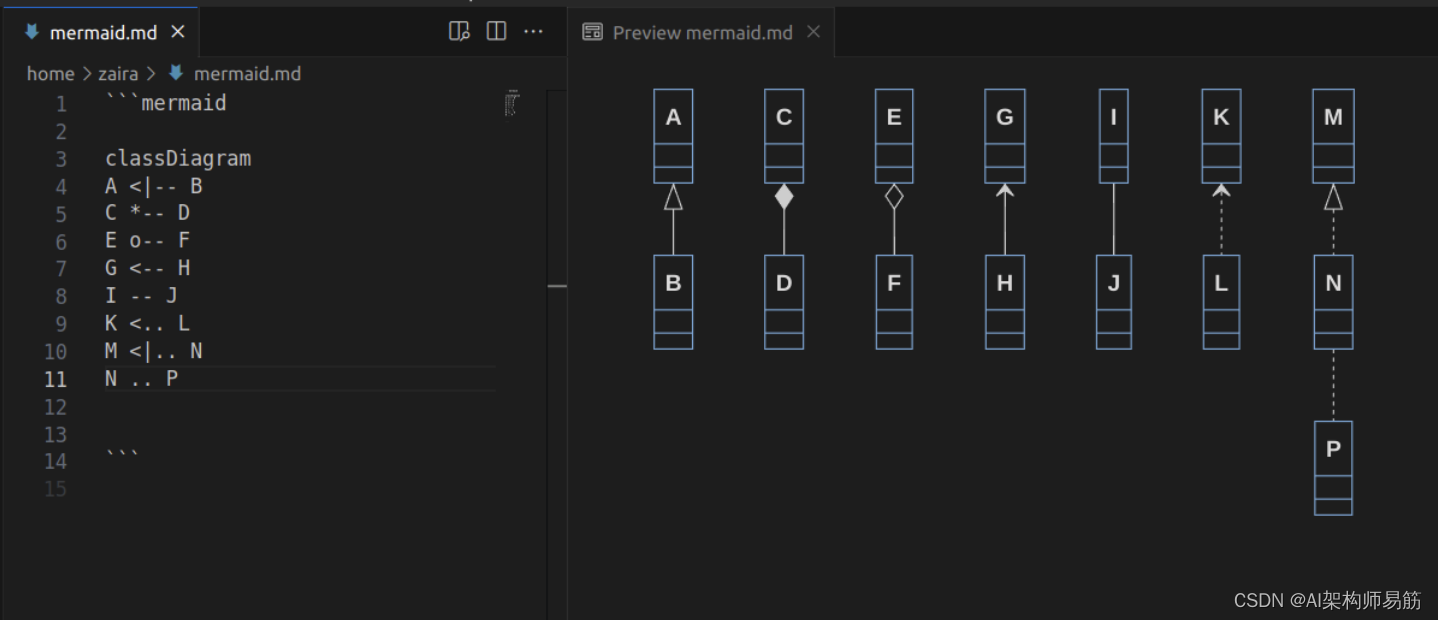Image resolution: width=1438 pixels, height=620 pixels.
Task: Click the hollow inheritance triangle under A
Action: point(673,197)
